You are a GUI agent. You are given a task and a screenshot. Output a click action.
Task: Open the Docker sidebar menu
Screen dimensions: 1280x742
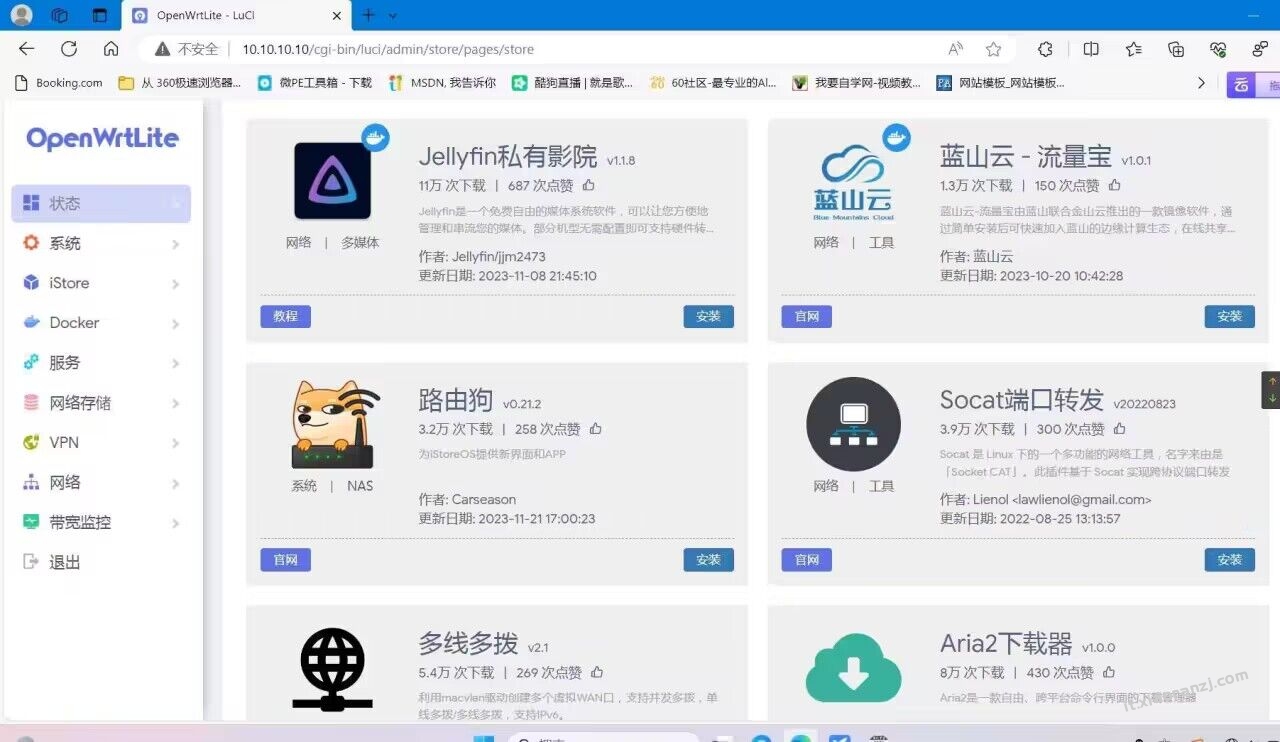click(101, 323)
